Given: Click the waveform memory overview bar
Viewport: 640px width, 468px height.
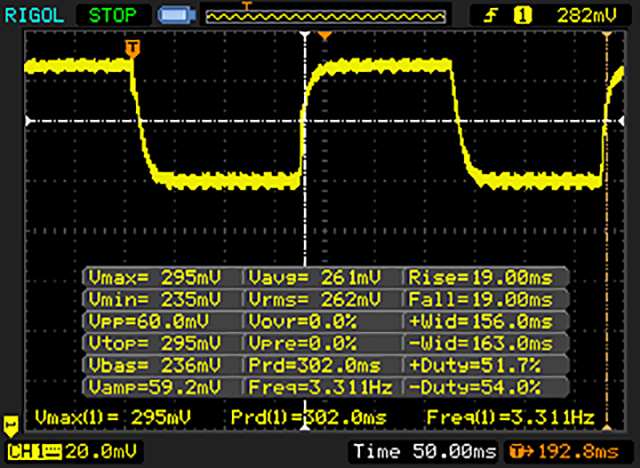Looking at the screenshot, I should click(x=326, y=16).
